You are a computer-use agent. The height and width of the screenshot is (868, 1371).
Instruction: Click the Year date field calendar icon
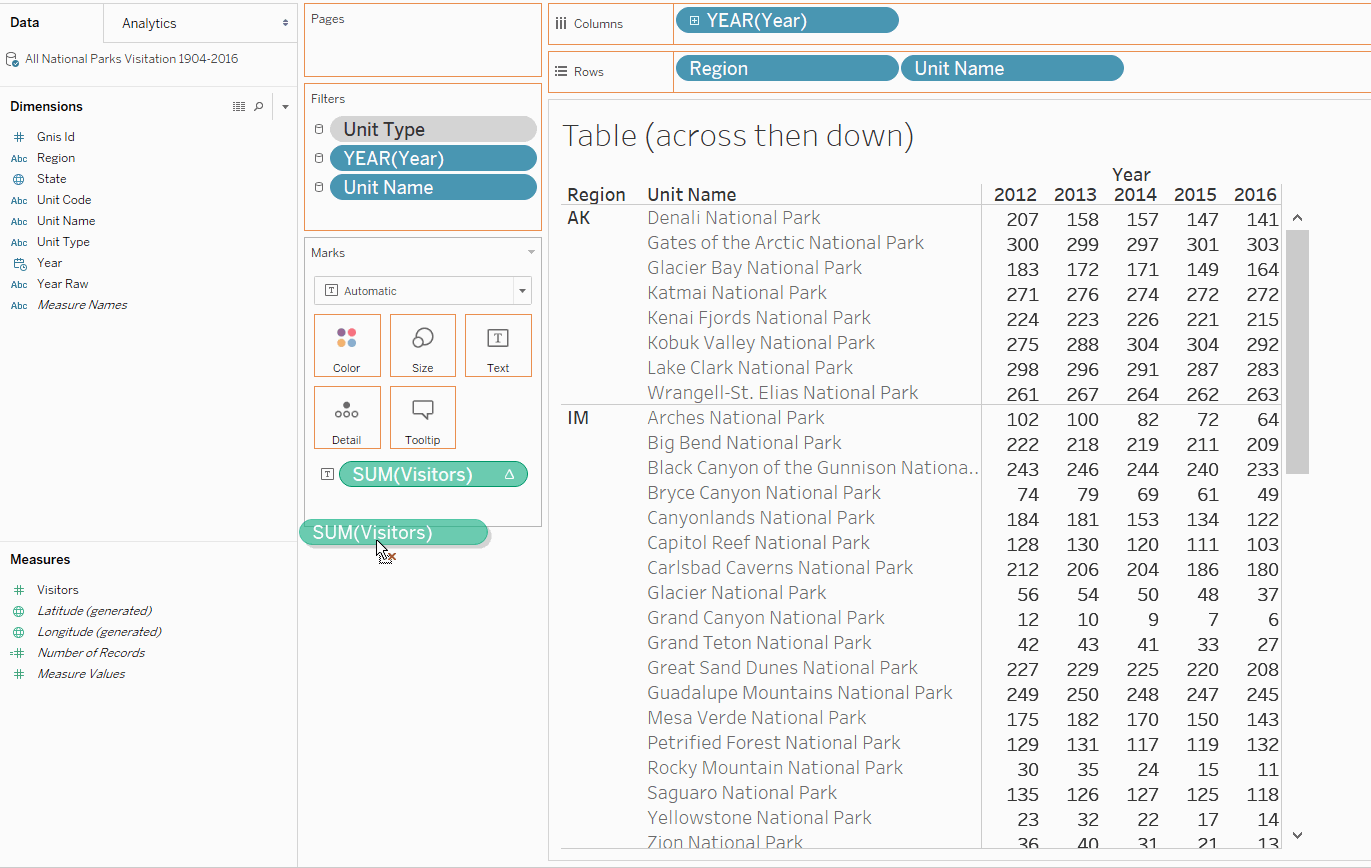[19, 263]
